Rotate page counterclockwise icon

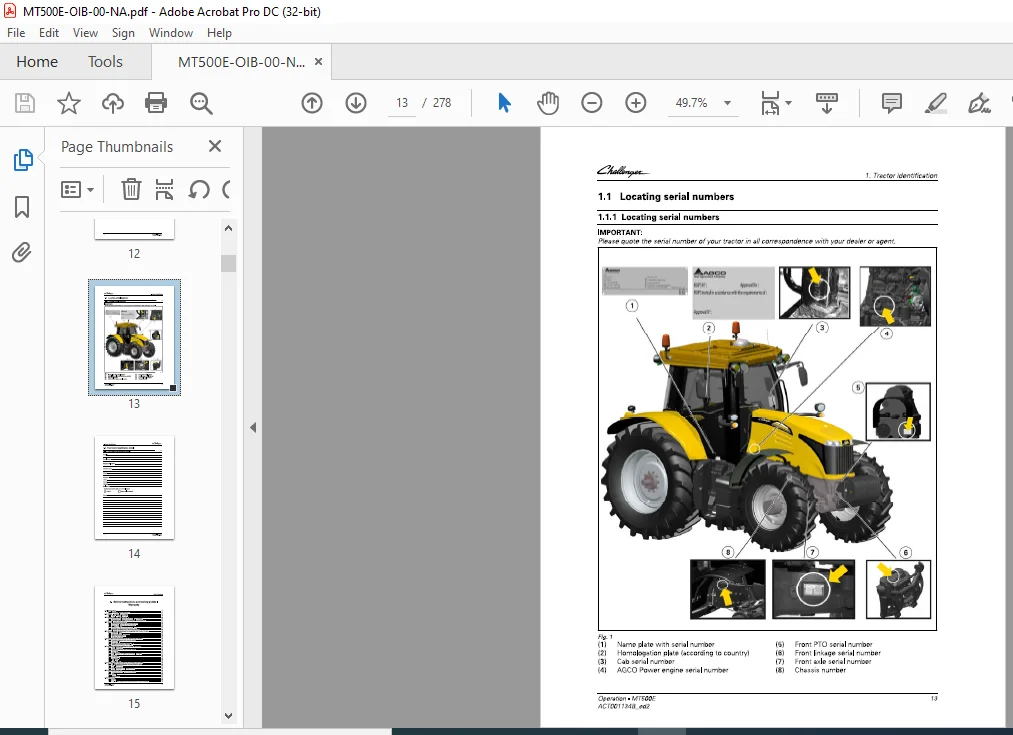[199, 190]
